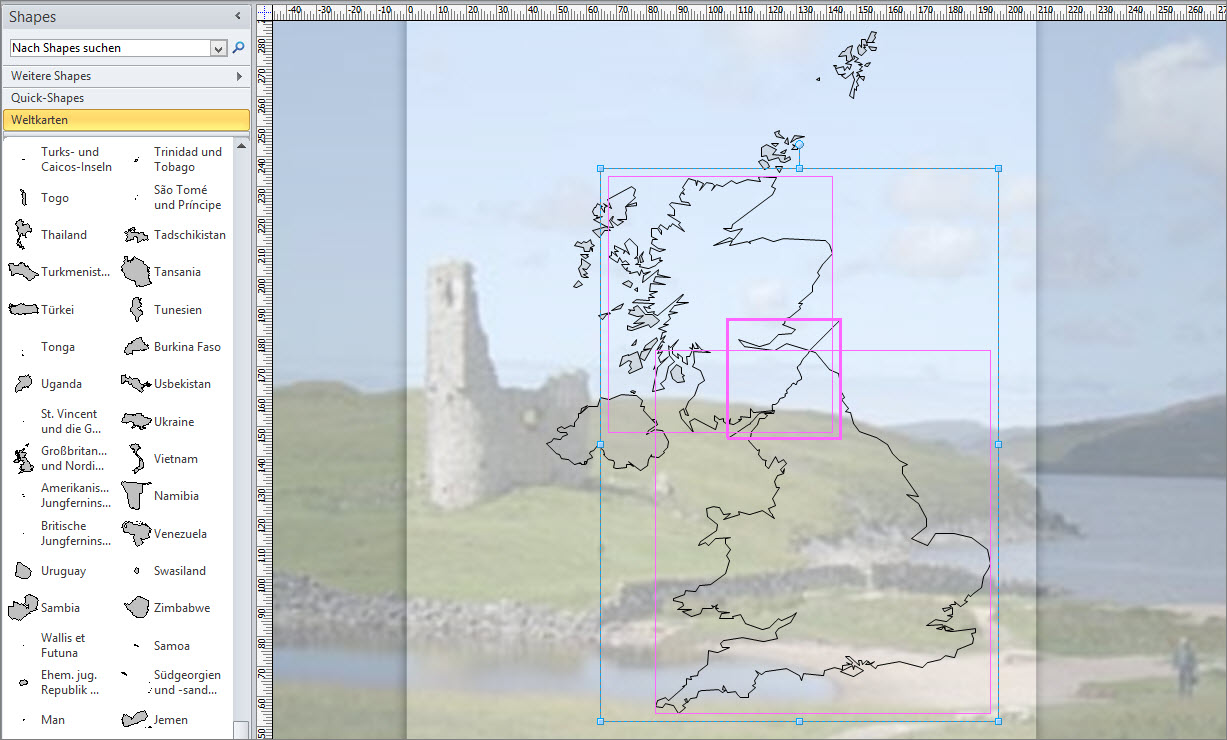The image size is (1227, 740).
Task: Expand the Weitere Shapes submenu
Action: (239, 76)
